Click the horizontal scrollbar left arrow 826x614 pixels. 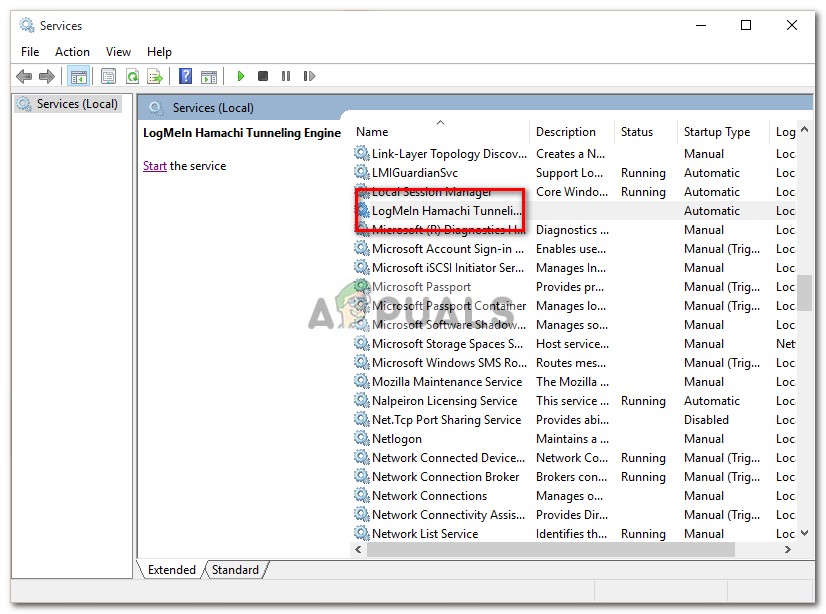[x=358, y=549]
